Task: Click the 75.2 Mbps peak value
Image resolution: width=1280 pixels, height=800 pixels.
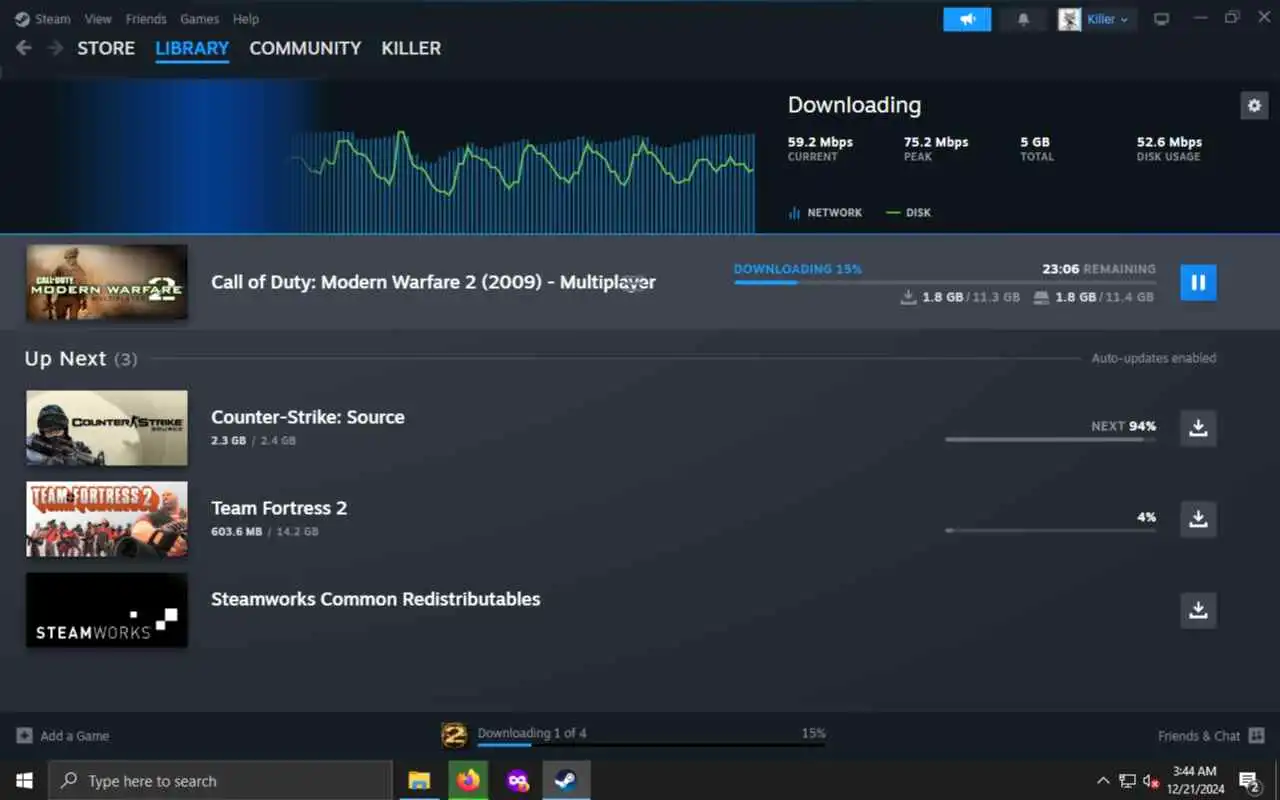Action: coord(936,142)
